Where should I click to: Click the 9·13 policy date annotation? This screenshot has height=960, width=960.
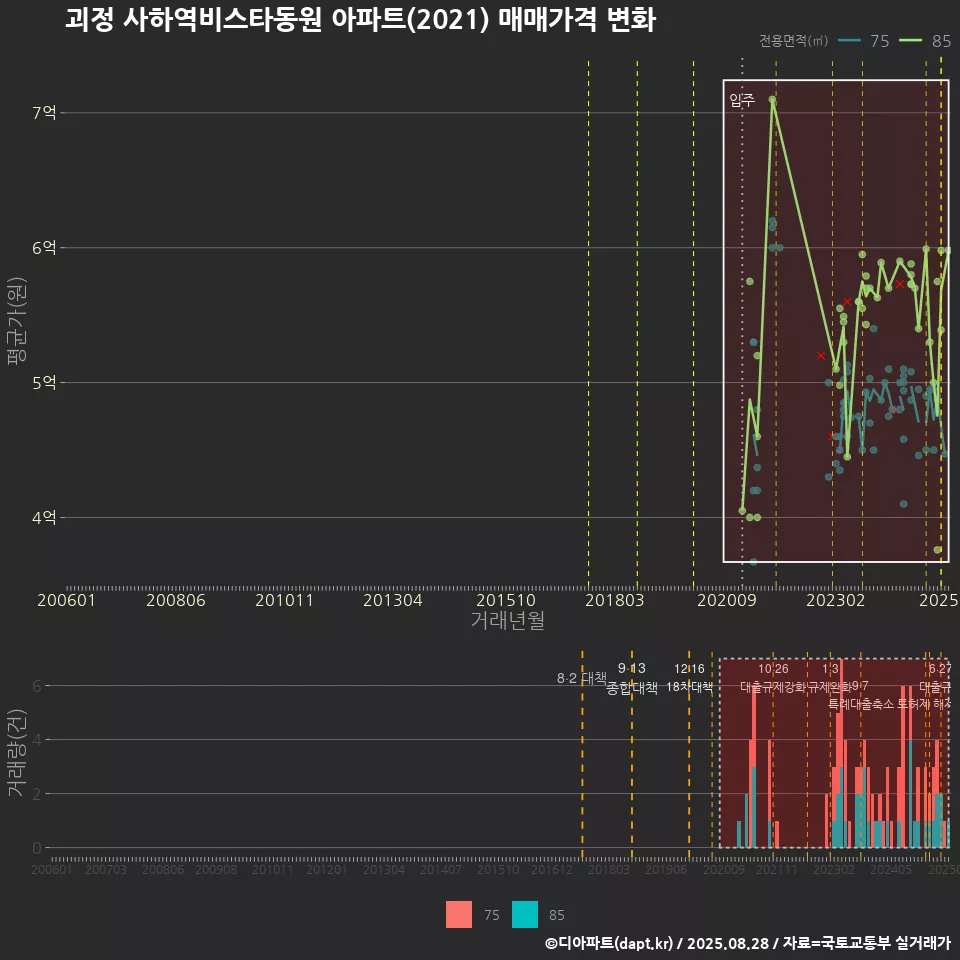point(632,668)
